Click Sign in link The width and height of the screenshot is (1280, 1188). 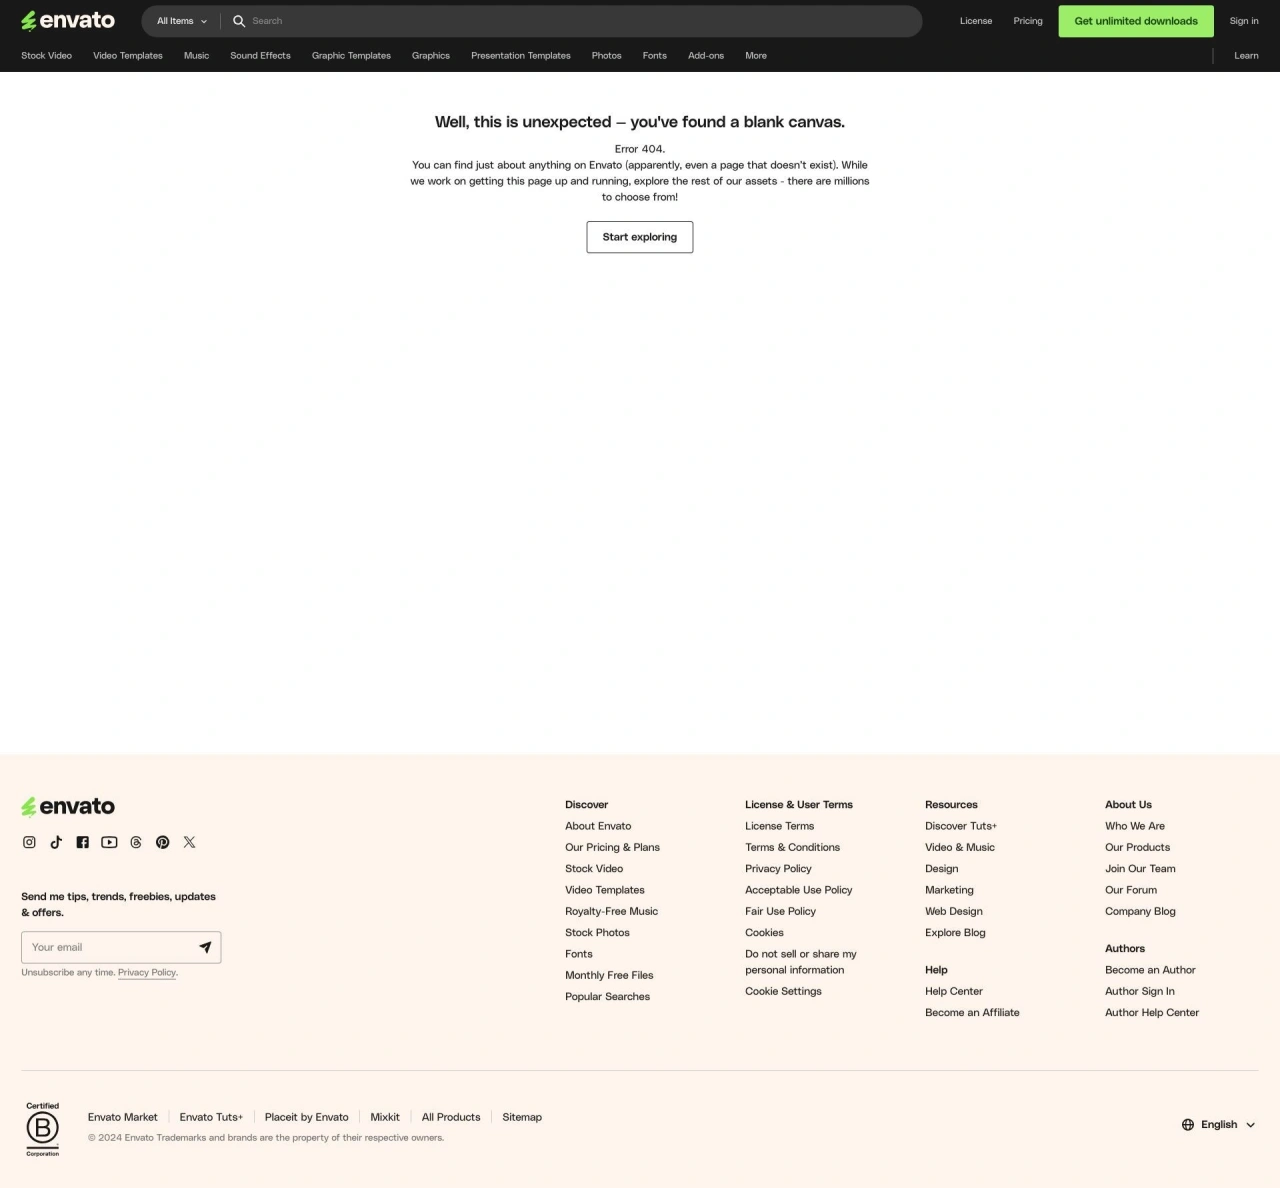pyautogui.click(x=1244, y=21)
